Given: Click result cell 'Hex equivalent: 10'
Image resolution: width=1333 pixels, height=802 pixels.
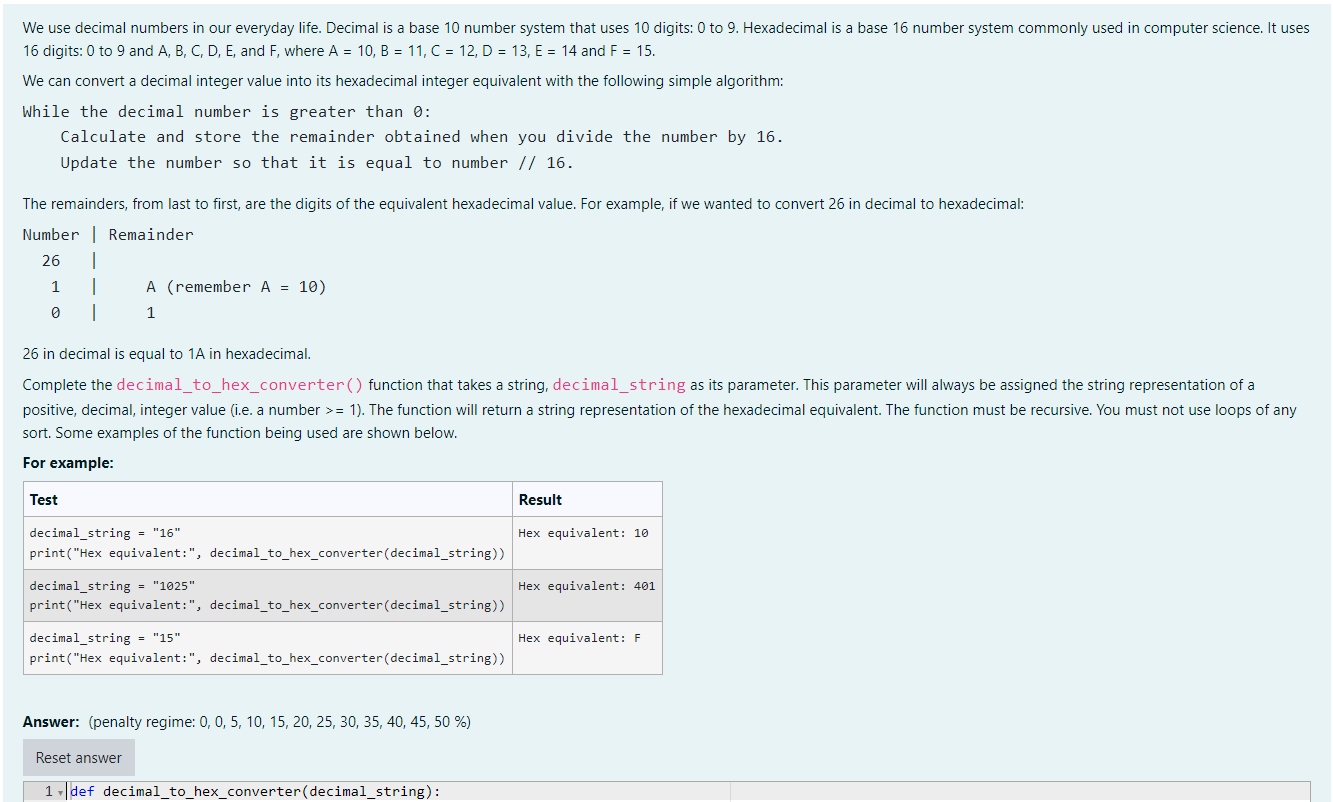Looking at the screenshot, I should tap(587, 543).
